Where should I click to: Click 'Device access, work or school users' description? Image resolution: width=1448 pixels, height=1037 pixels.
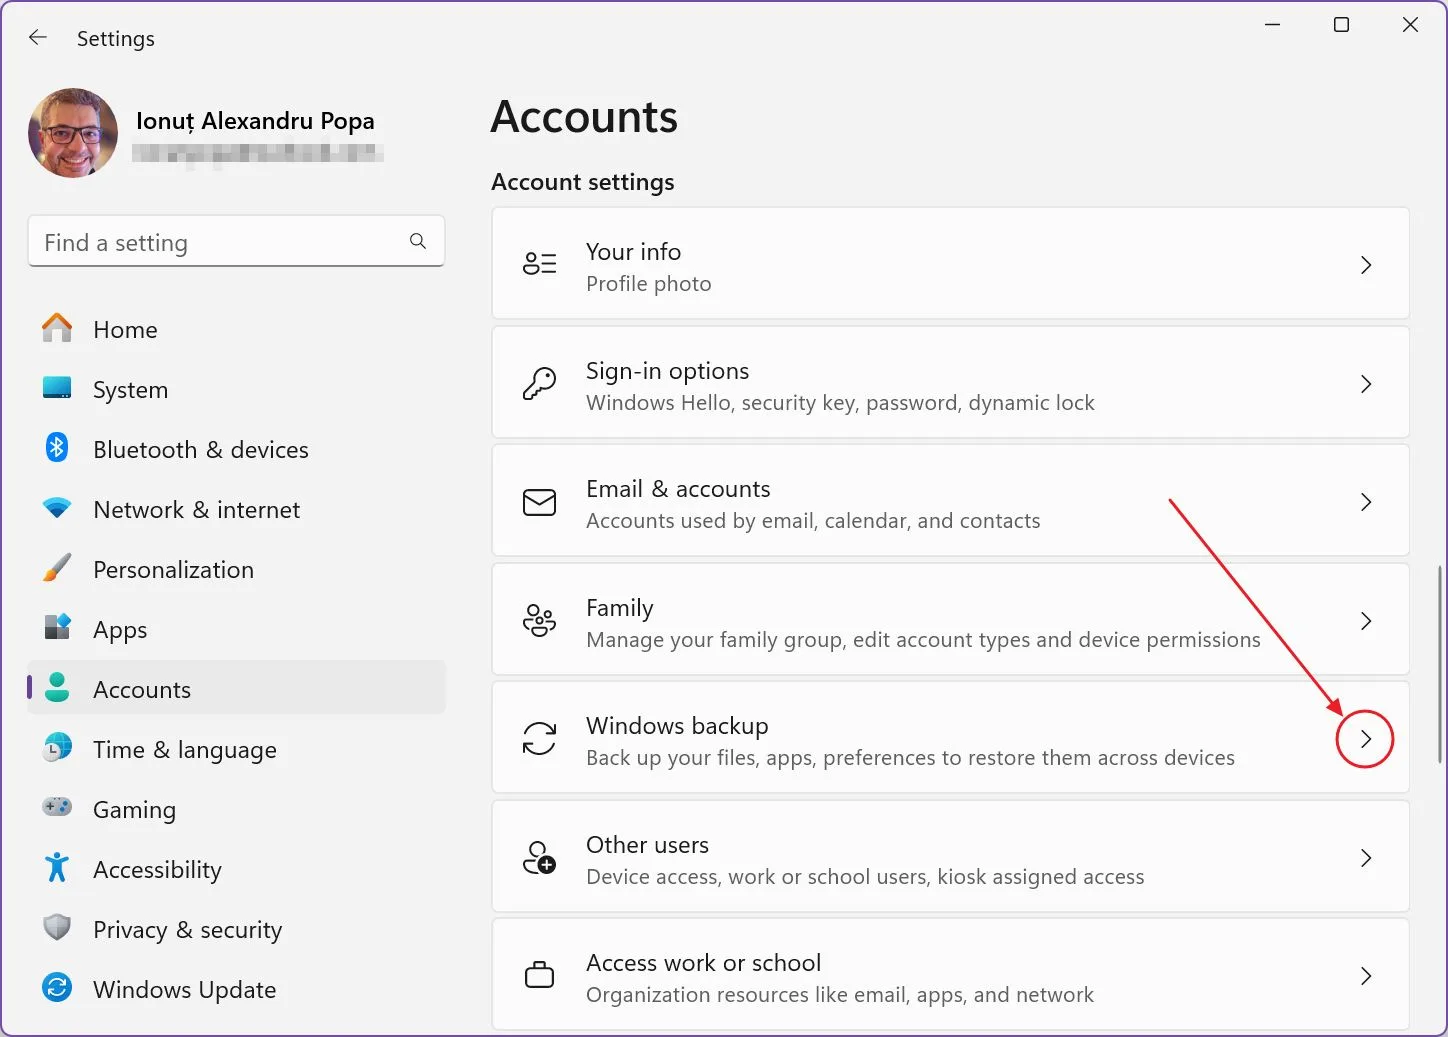[865, 877]
